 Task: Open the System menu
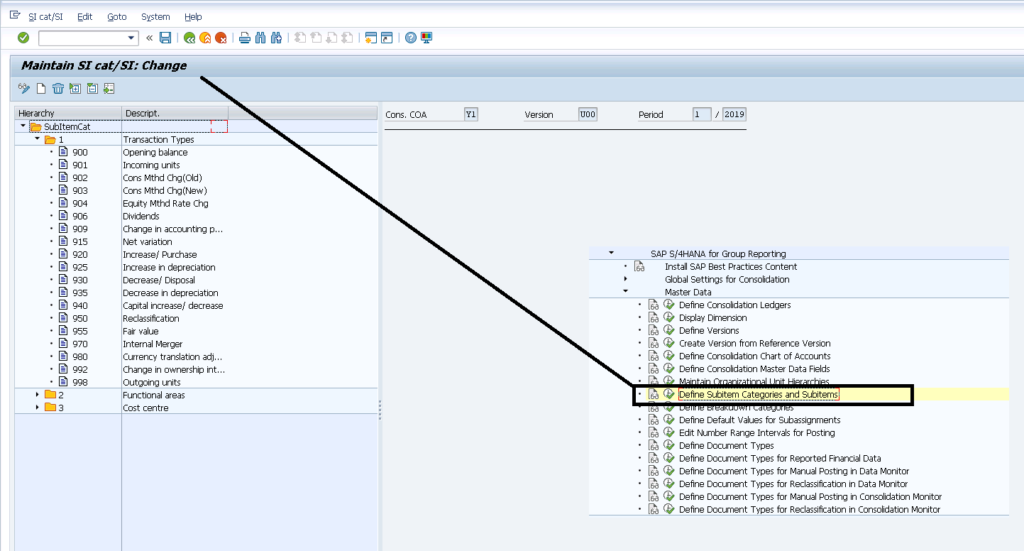(155, 17)
